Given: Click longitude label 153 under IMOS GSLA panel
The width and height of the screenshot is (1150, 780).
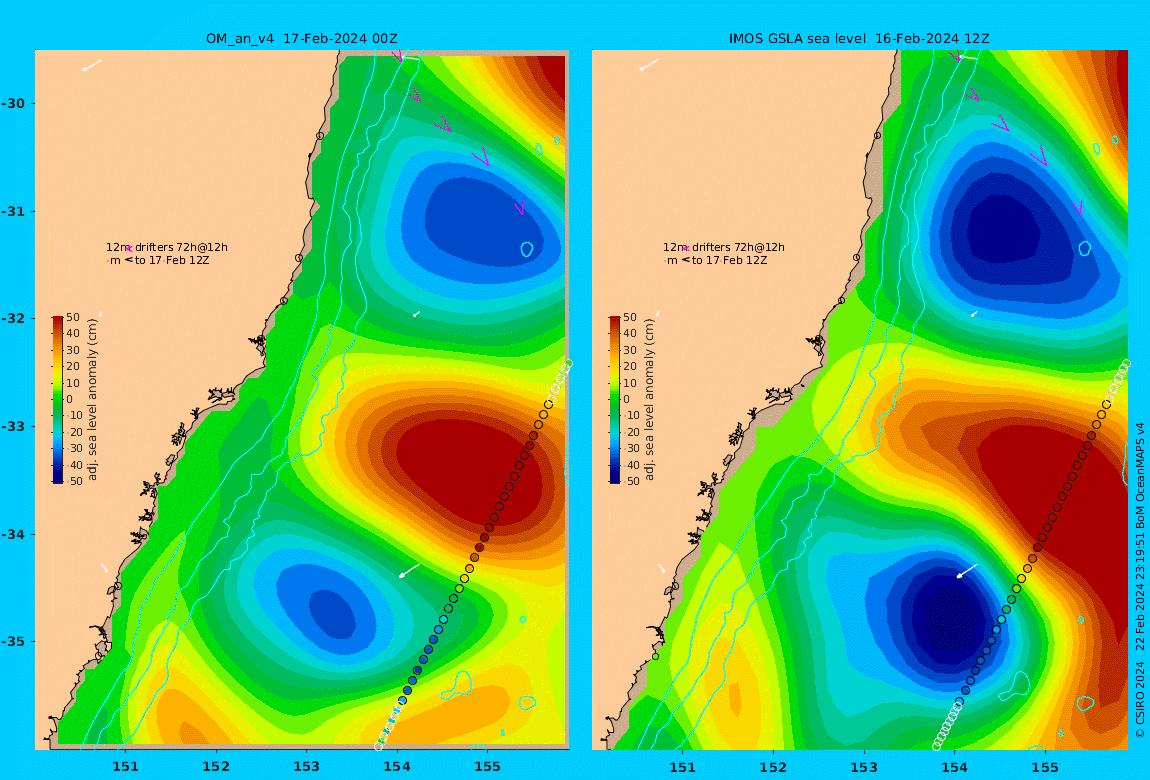Looking at the screenshot, I should tap(864, 767).
